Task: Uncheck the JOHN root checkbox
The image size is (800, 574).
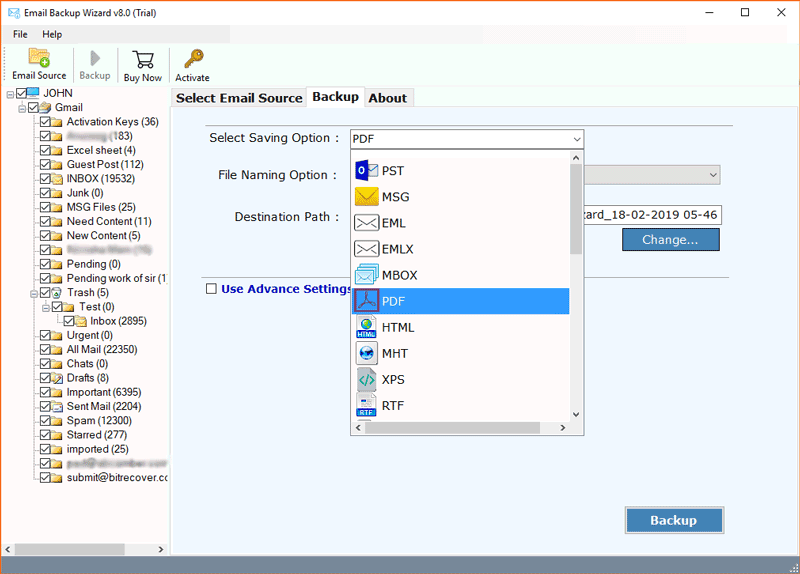Action: pyautogui.click(x=21, y=93)
